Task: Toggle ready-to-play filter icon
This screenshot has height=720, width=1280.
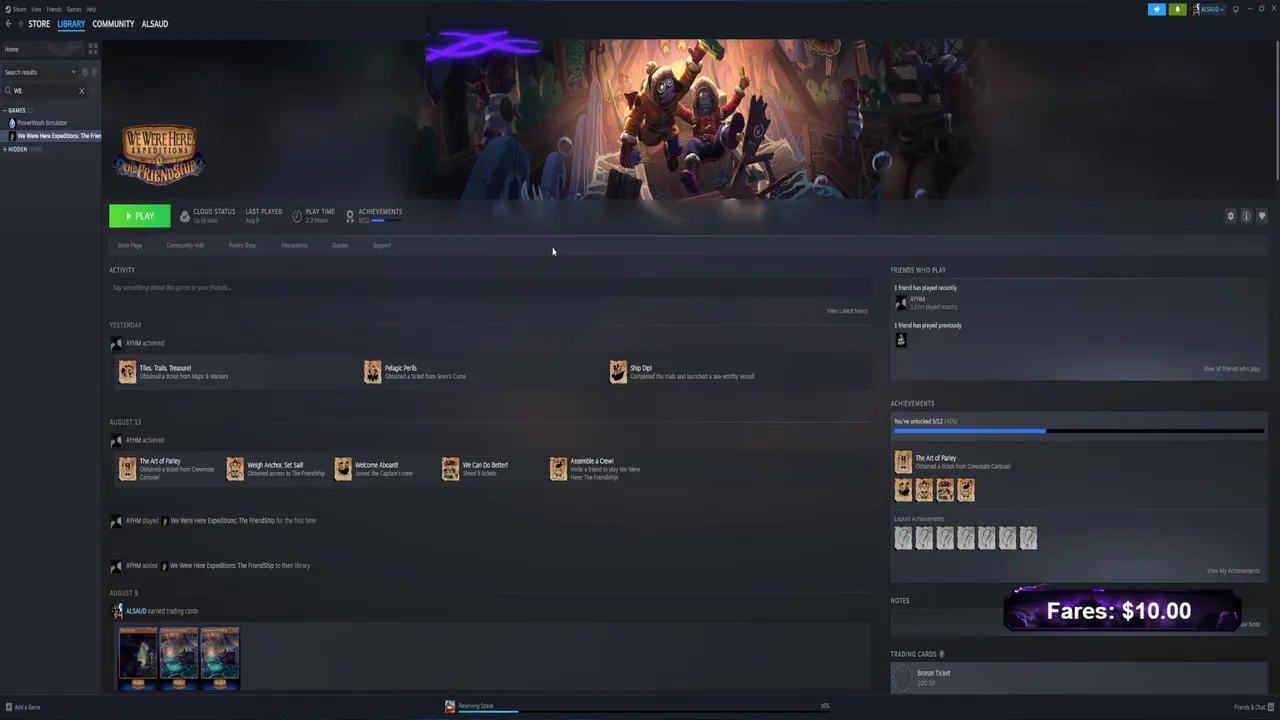Action: pos(95,72)
